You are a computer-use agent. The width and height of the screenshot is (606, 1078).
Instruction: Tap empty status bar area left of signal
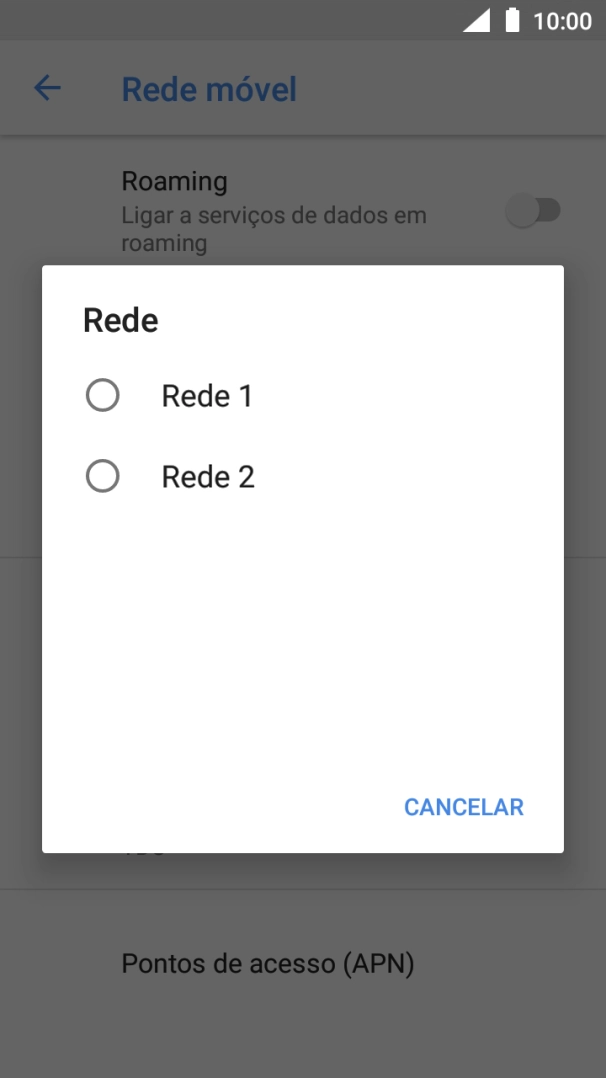click(x=230, y=20)
